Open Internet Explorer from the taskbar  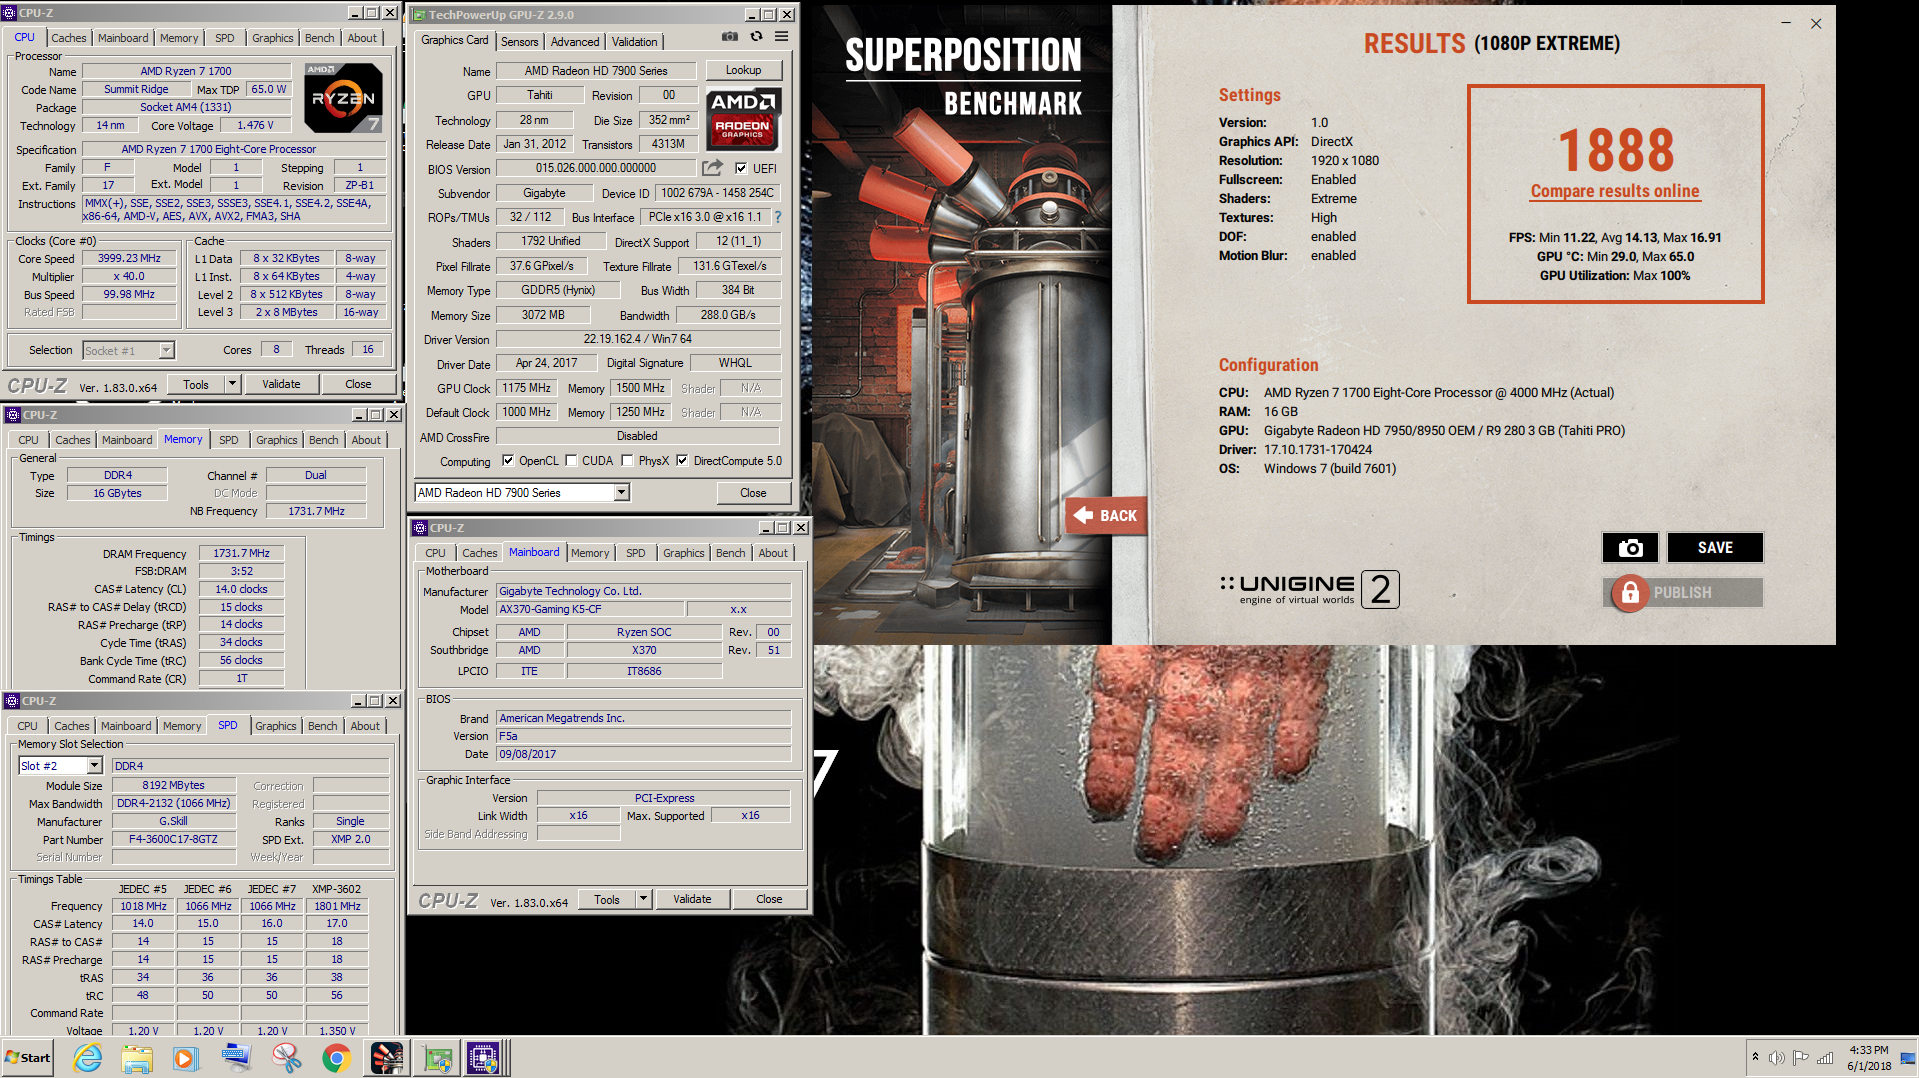(88, 1057)
